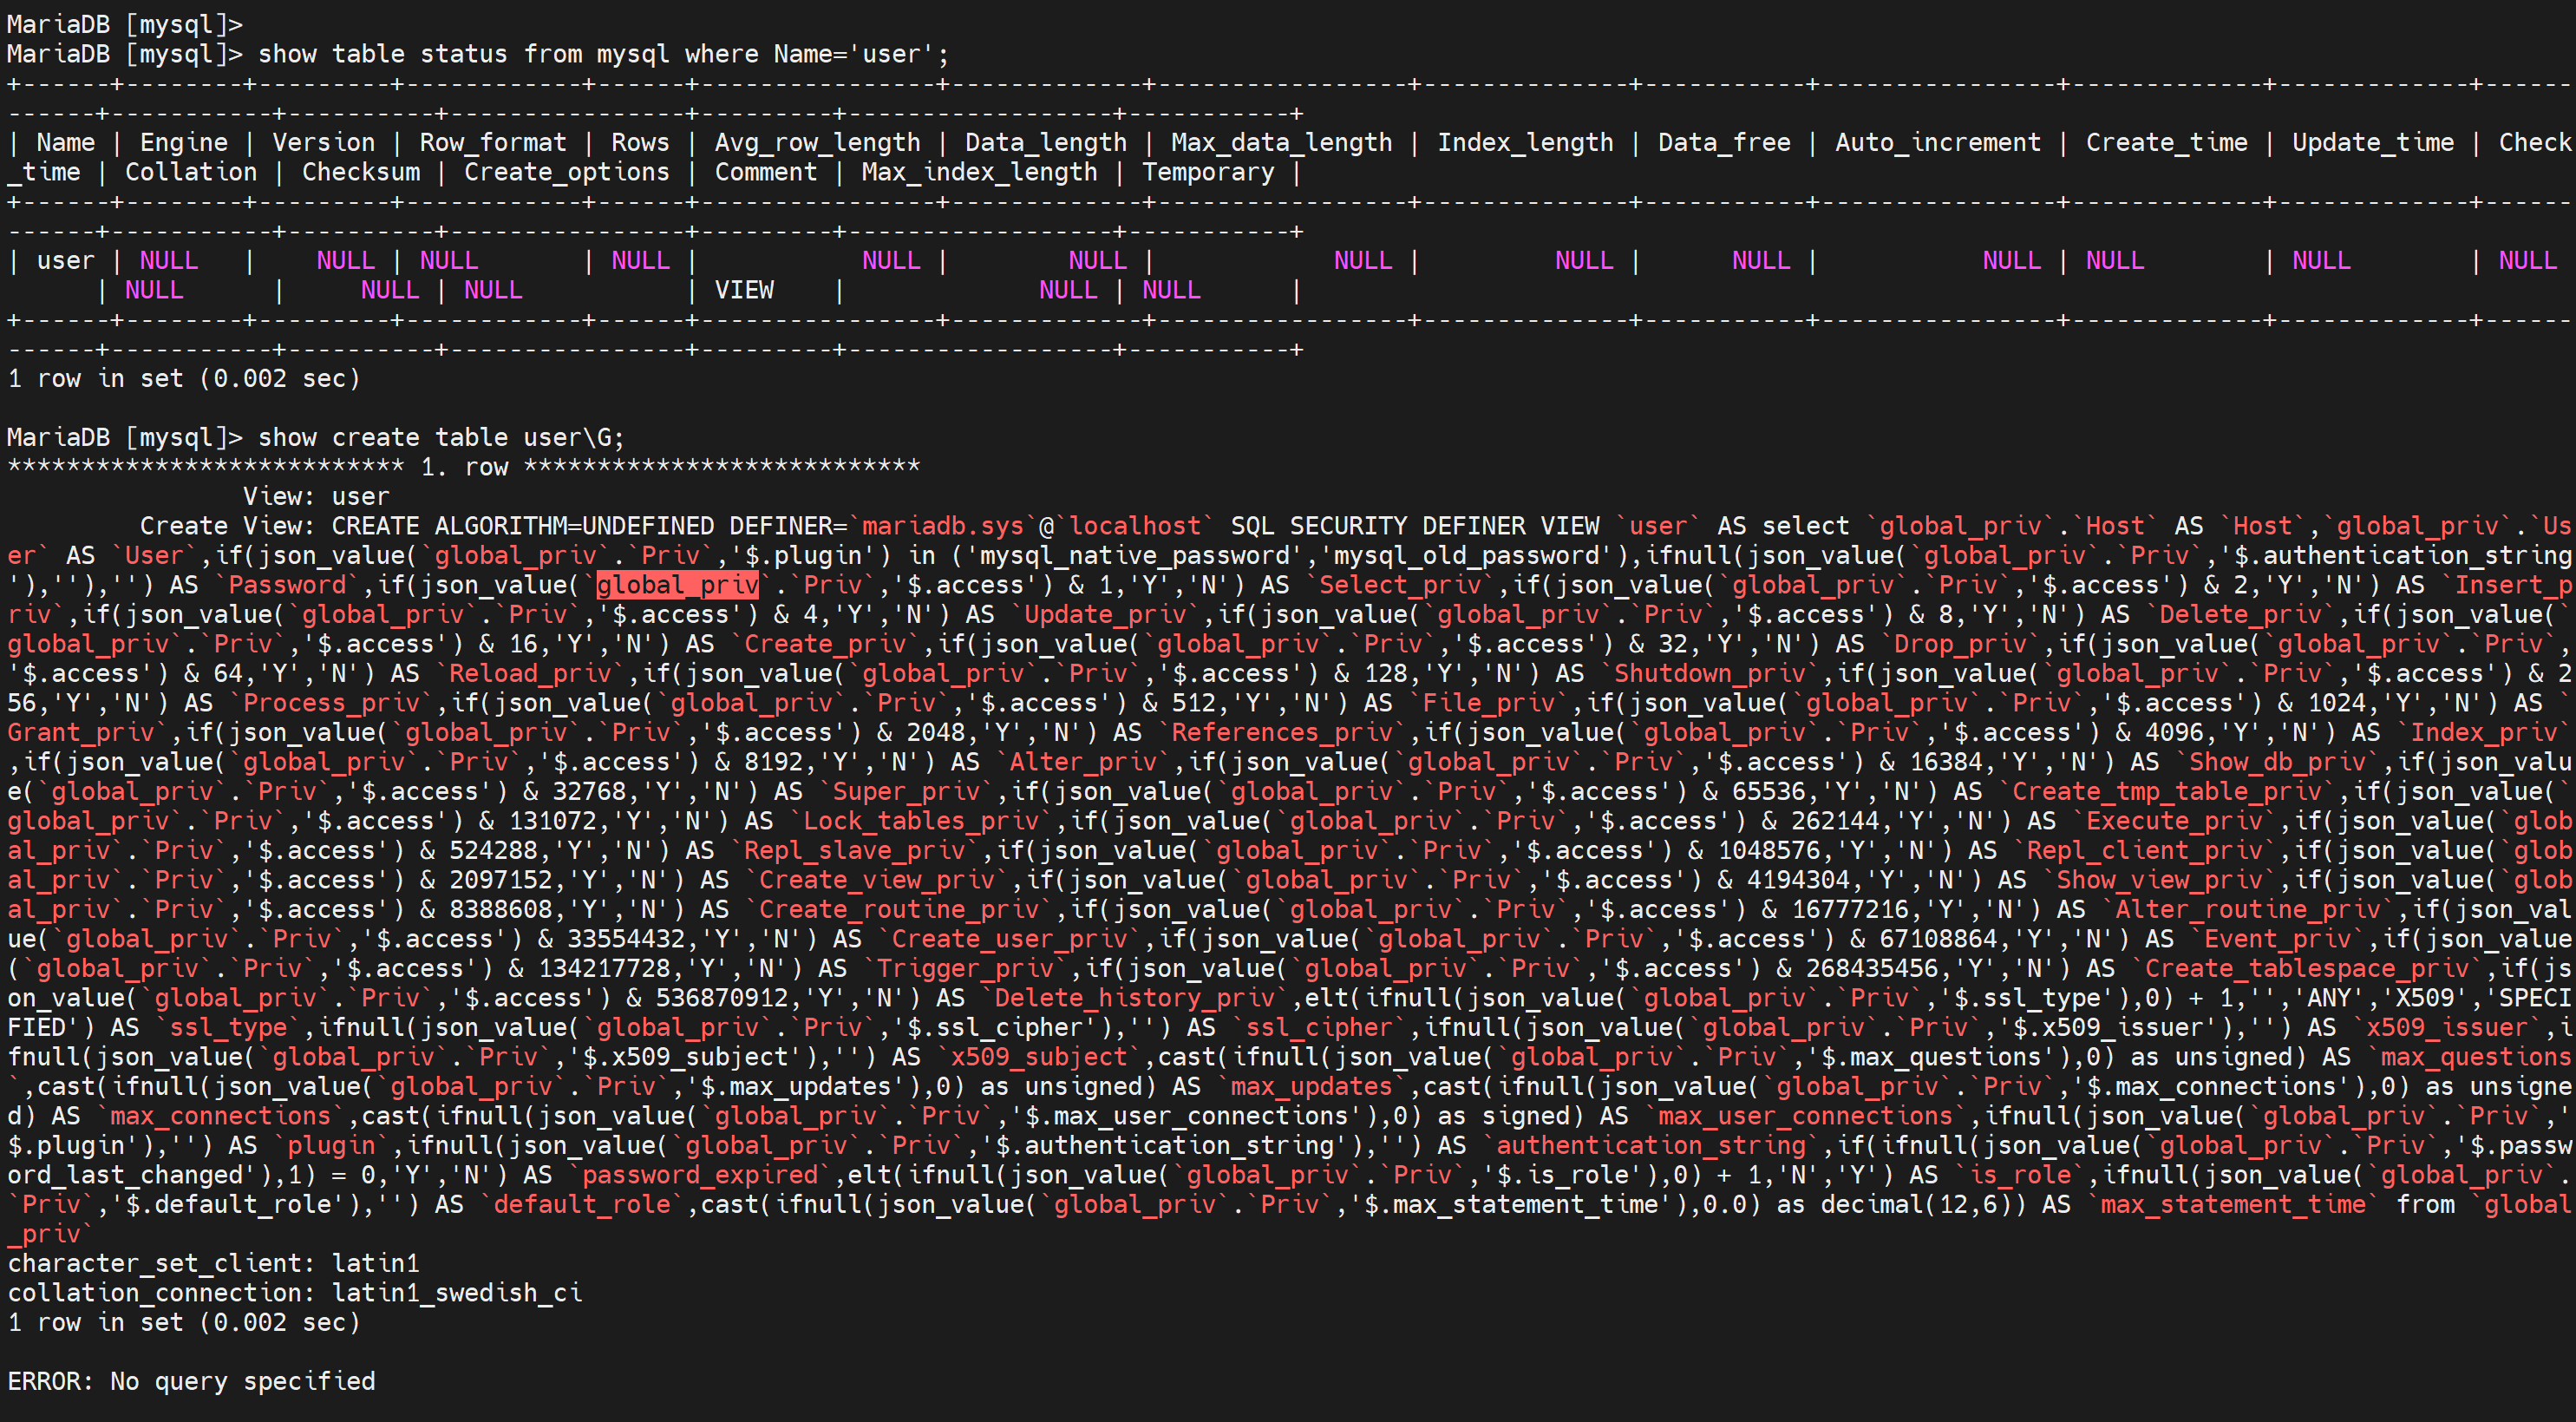
Task: Click the highlighted global_priv text
Action: point(677,585)
